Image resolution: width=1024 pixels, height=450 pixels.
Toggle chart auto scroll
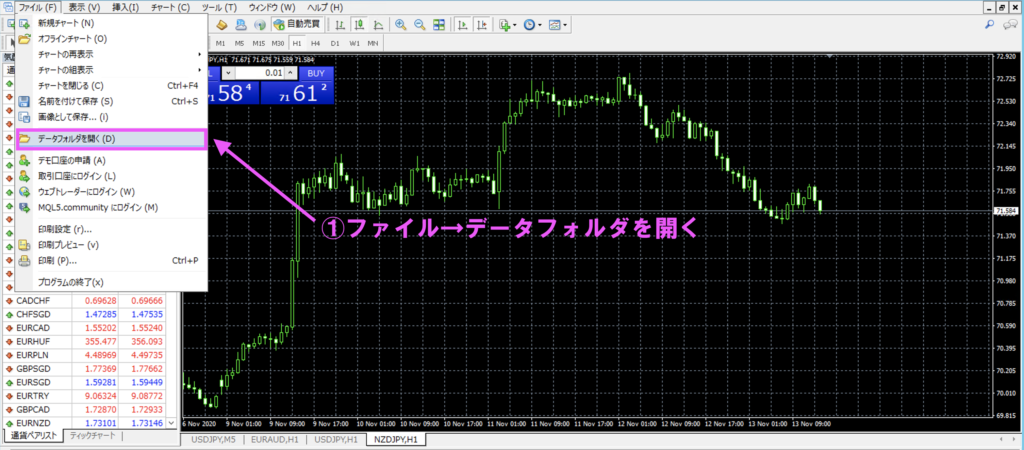point(462,25)
